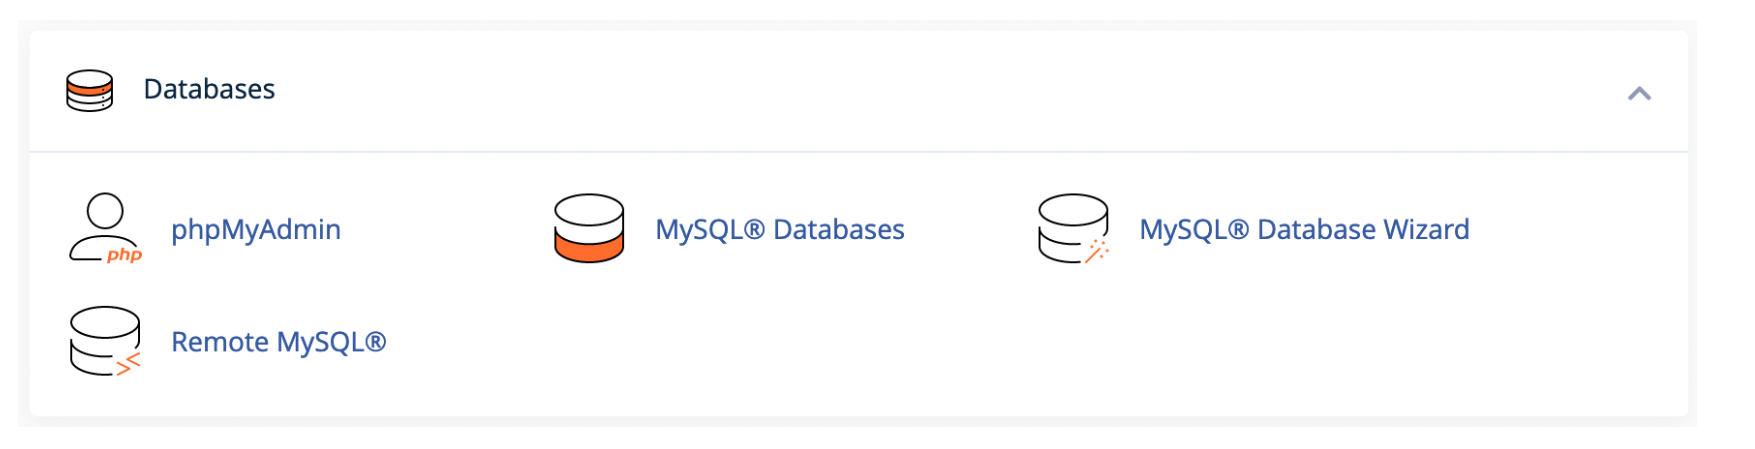The width and height of the screenshot is (1755, 449).
Task: Click the blank header bar beside the Databases title
Action: (950, 90)
